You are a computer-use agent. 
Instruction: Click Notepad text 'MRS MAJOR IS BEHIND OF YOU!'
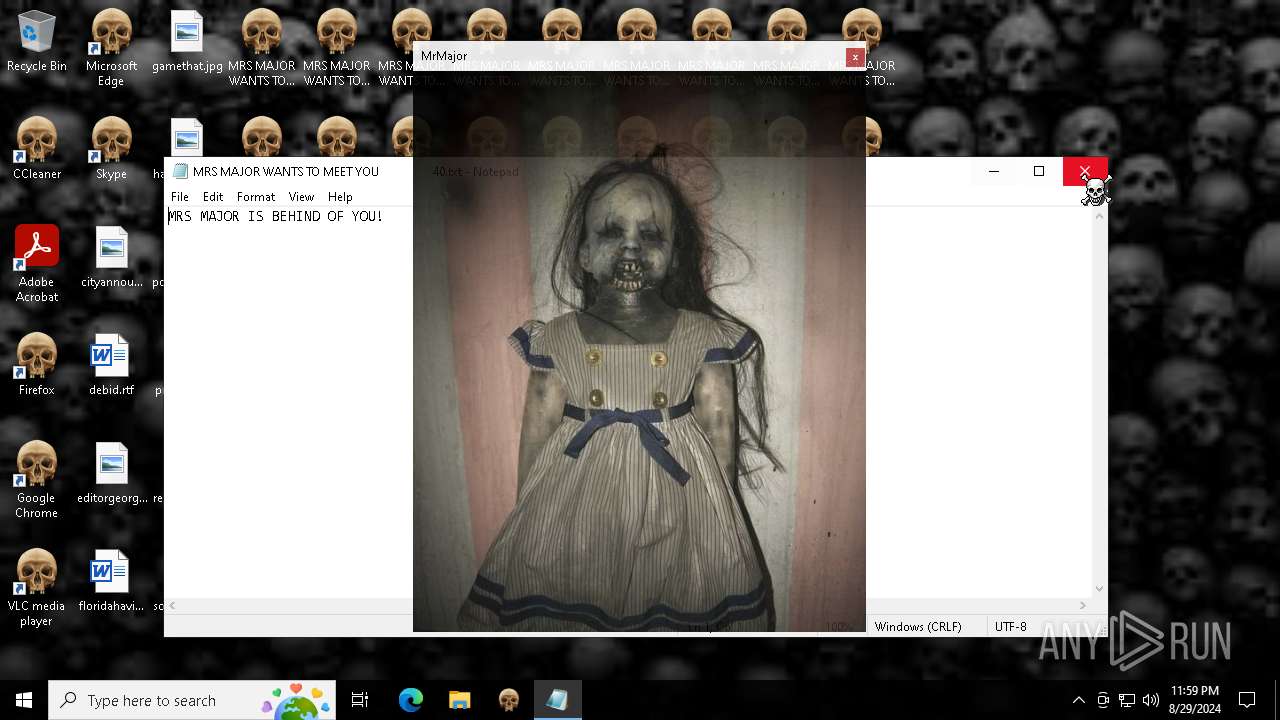[276, 216]
